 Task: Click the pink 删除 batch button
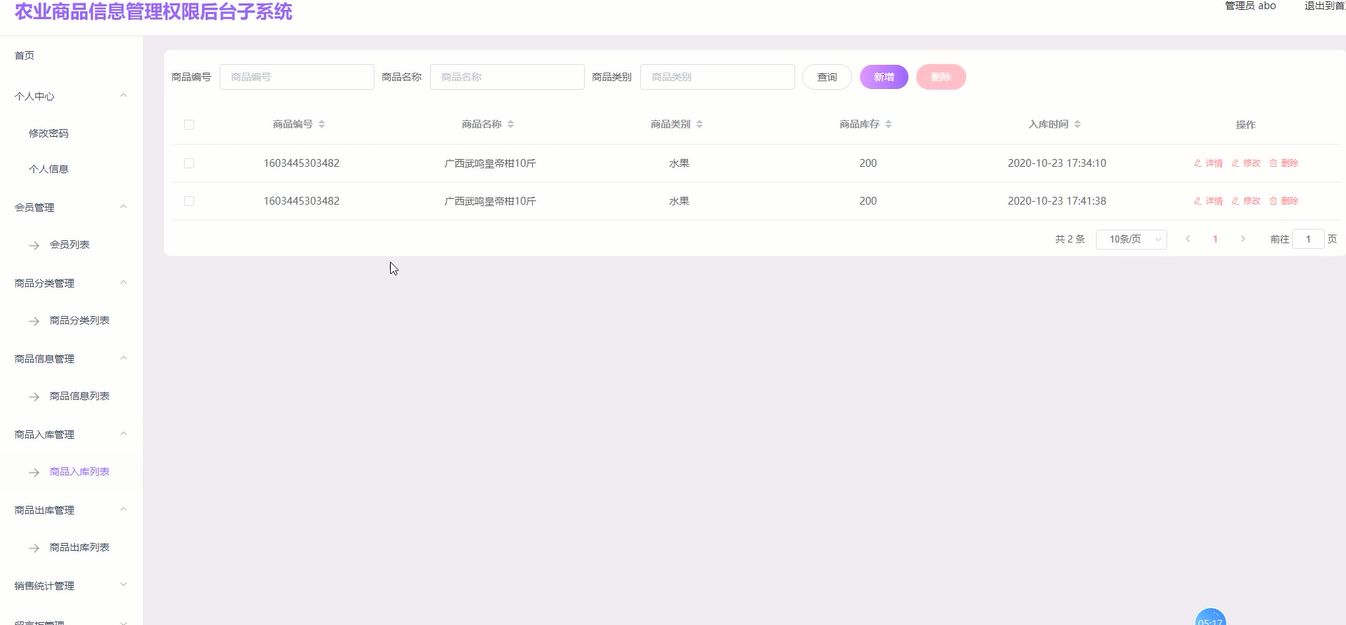click(x=941, y=77)
